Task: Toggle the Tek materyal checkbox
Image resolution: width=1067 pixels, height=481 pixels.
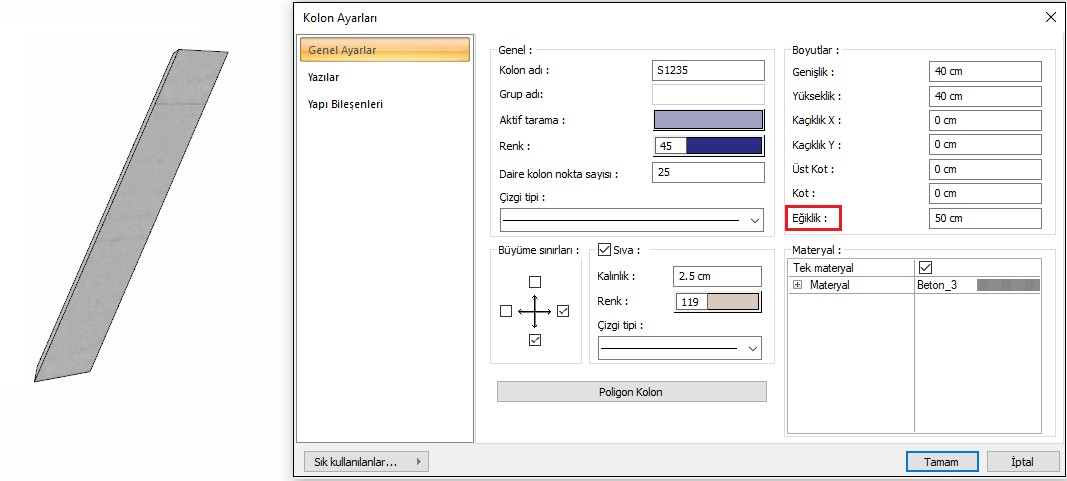Action: 925,268
